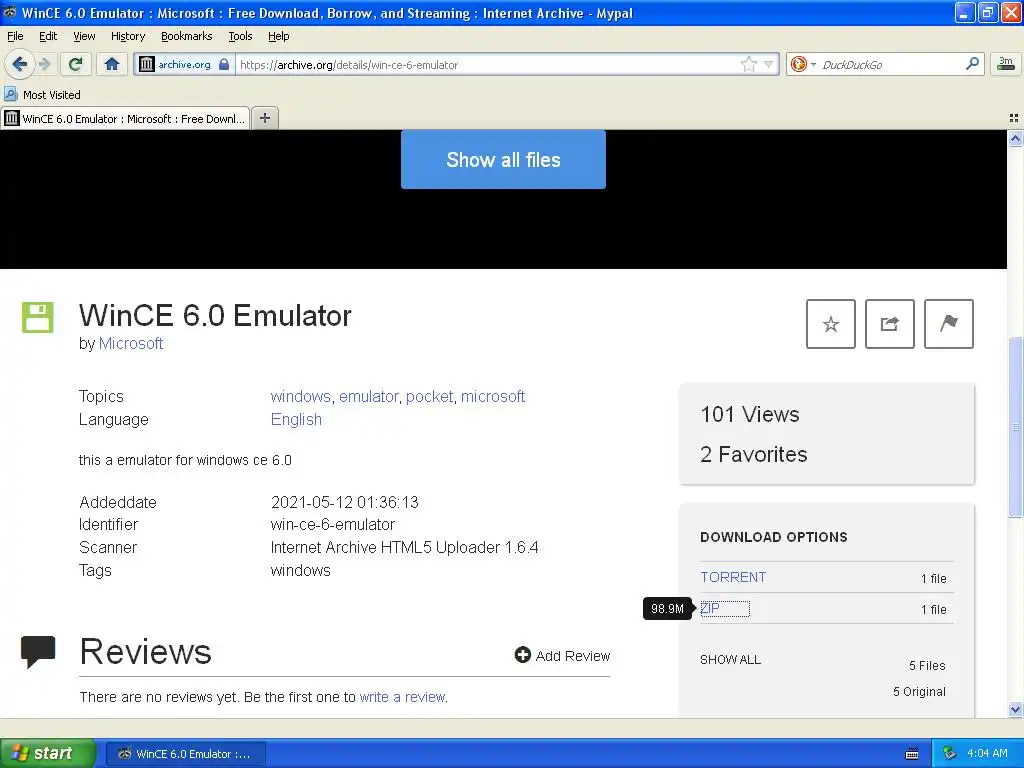Click the keyboard icon in the system tray
This screenshot has height=768, width=1024.
[912, 754]
